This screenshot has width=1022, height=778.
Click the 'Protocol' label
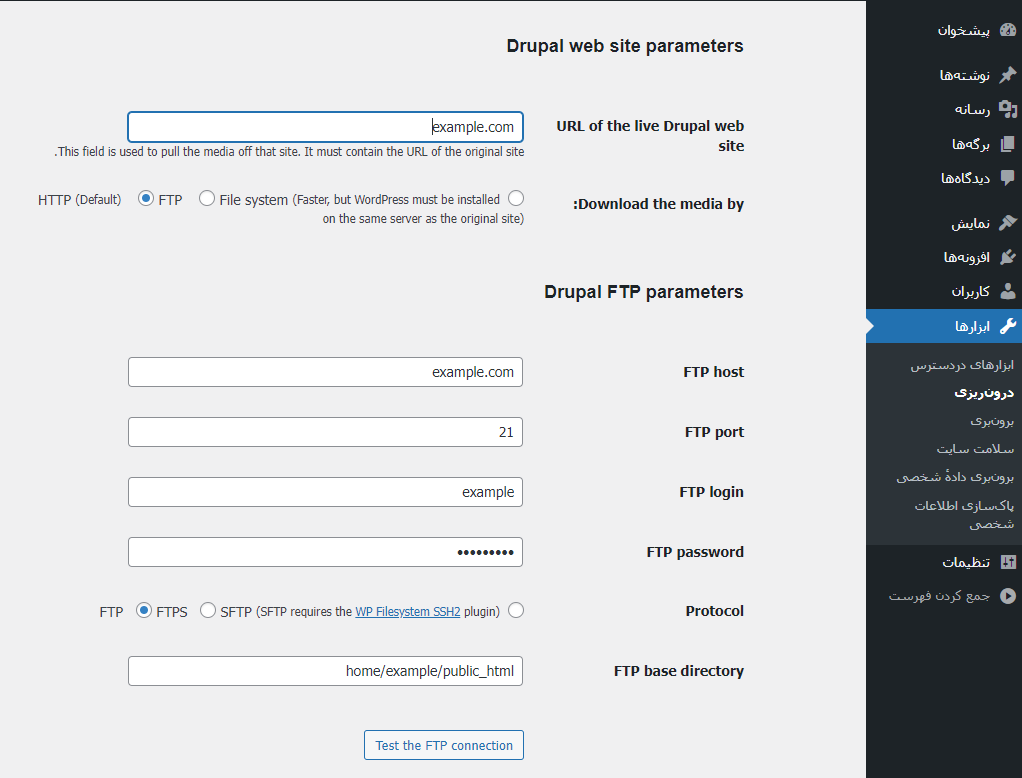coord(714,611)
